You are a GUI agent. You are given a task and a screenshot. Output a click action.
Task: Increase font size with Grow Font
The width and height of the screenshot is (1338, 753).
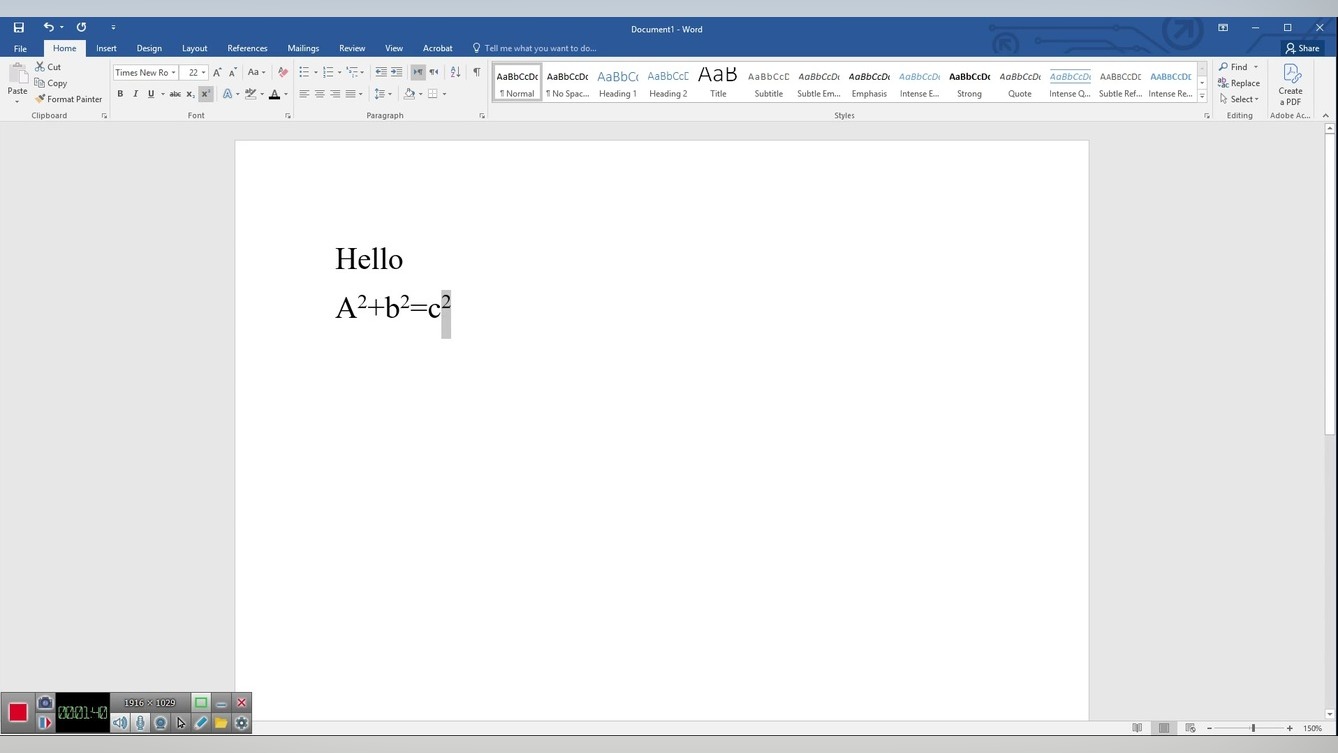(x=217, y=72)
